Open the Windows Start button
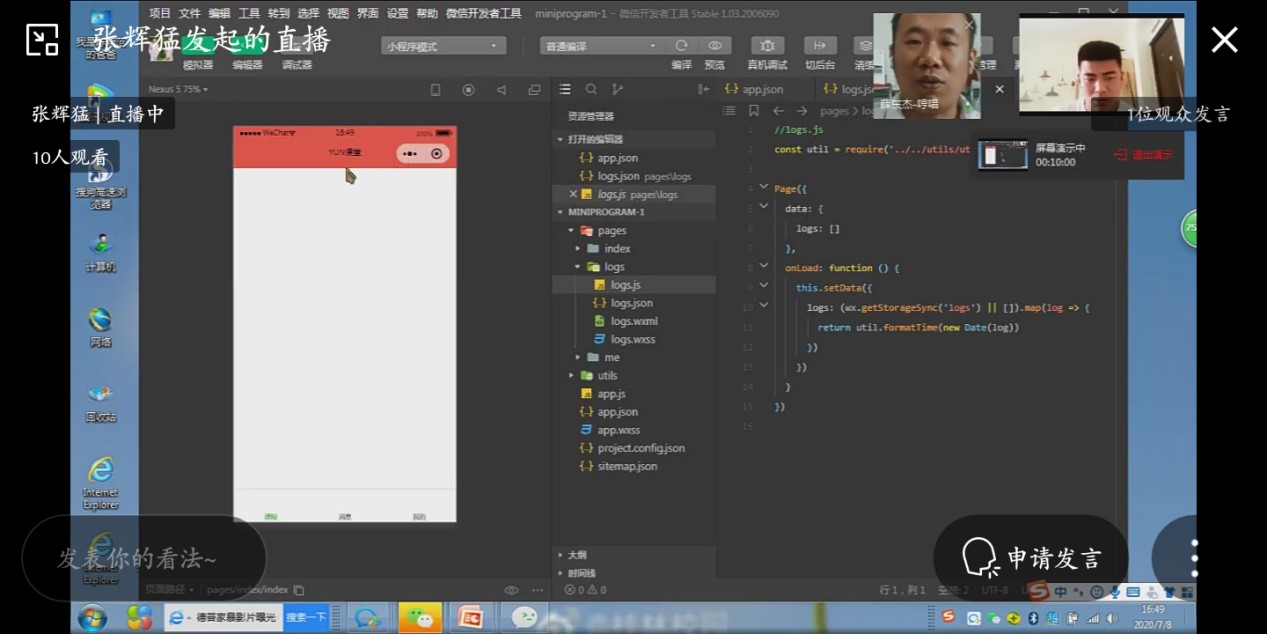 (92, 617)
